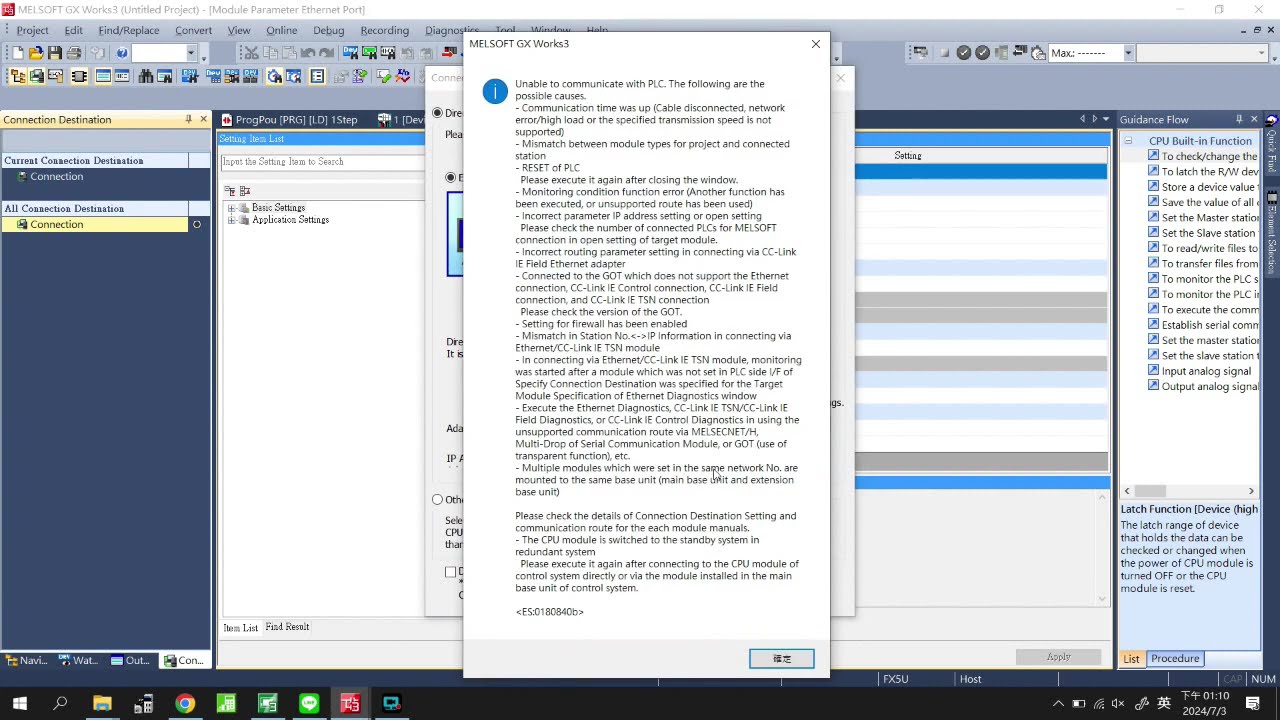This screenshot has height=720, width=1280.
Task: Expand the Basic Settings tree node
Action: pos(231,208)
